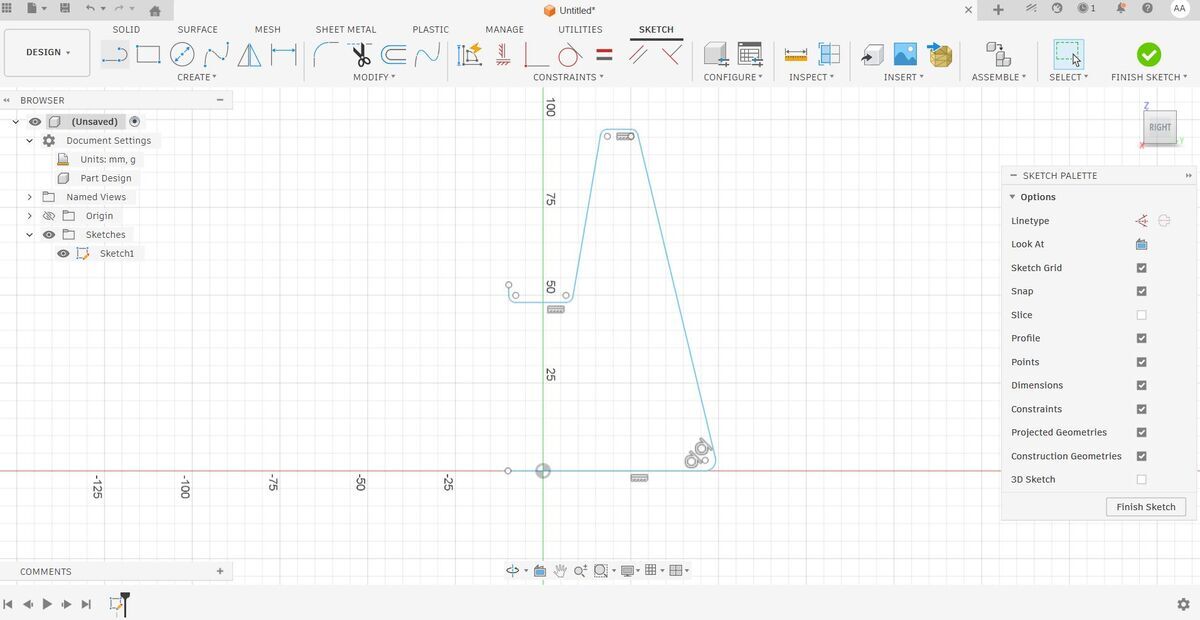Toggle the Dimensions checkbox

coord(1141,385)
